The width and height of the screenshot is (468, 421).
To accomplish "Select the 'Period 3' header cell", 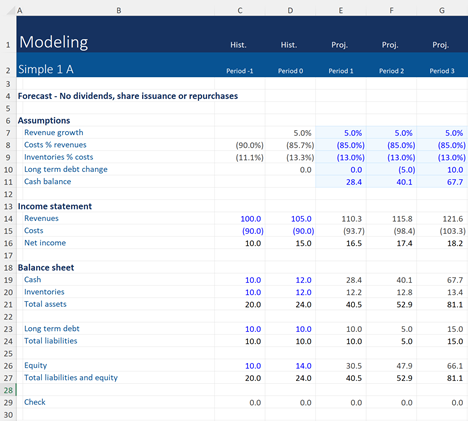I will (x=442, y=71).
